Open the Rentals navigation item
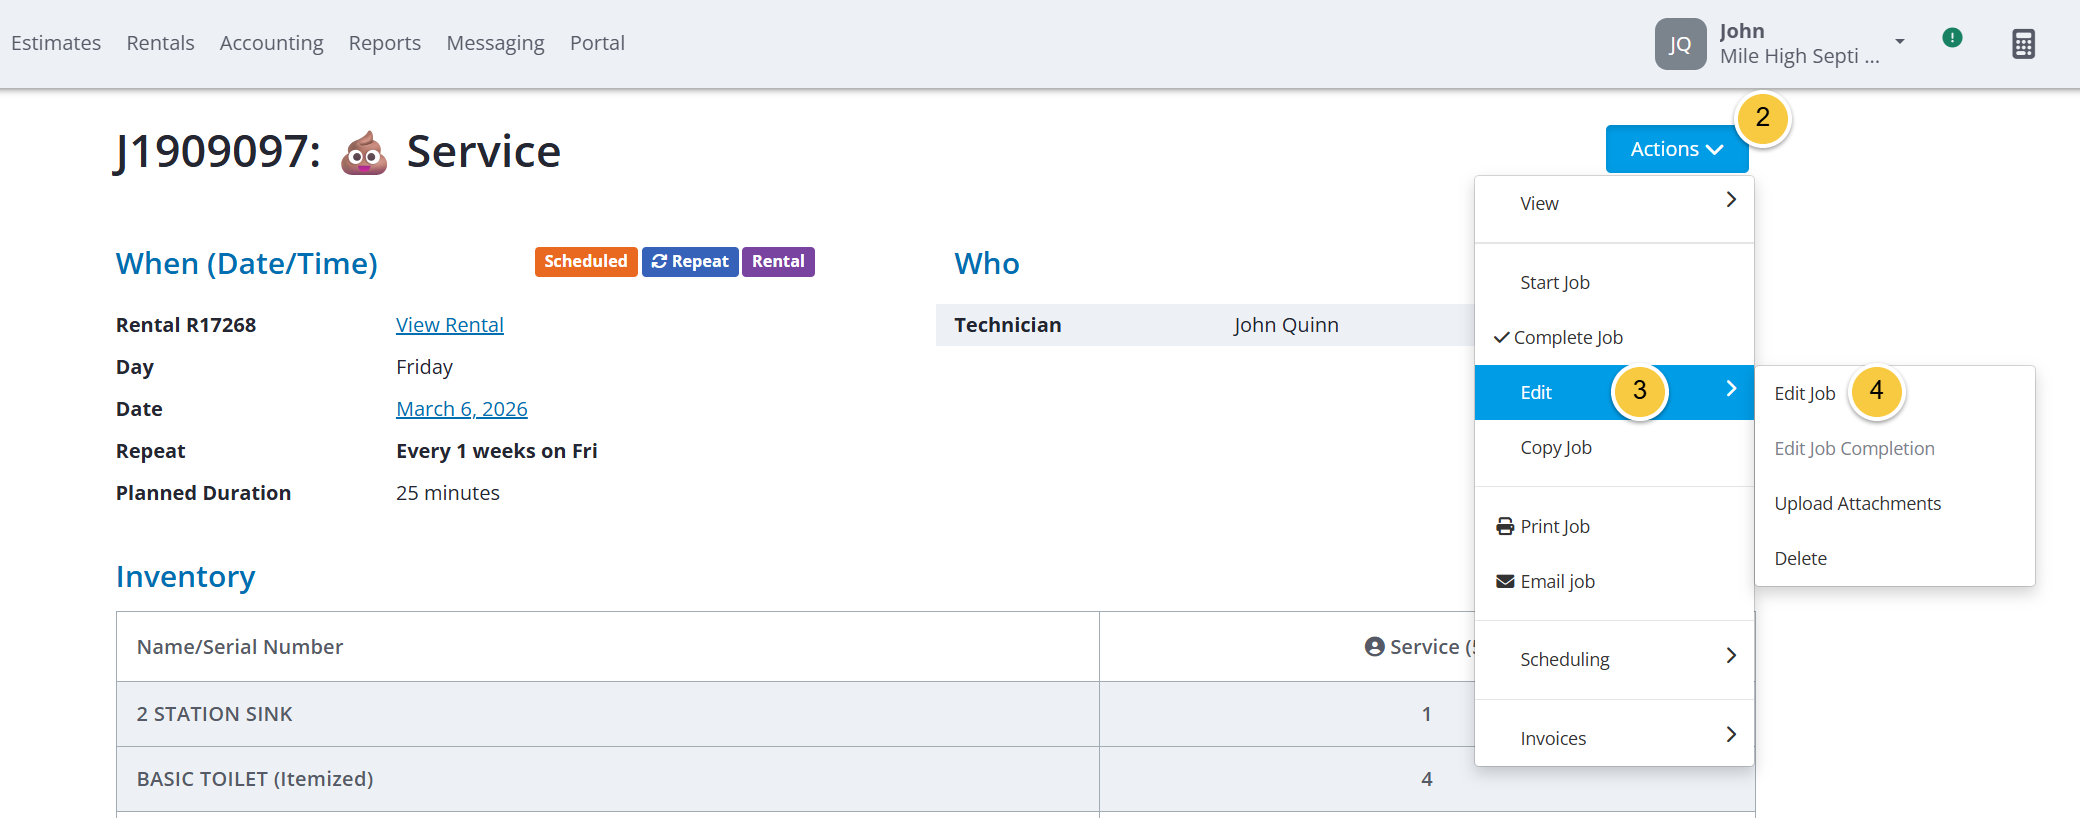This screenshot has height=818, width=2080. tap(160, 43)
